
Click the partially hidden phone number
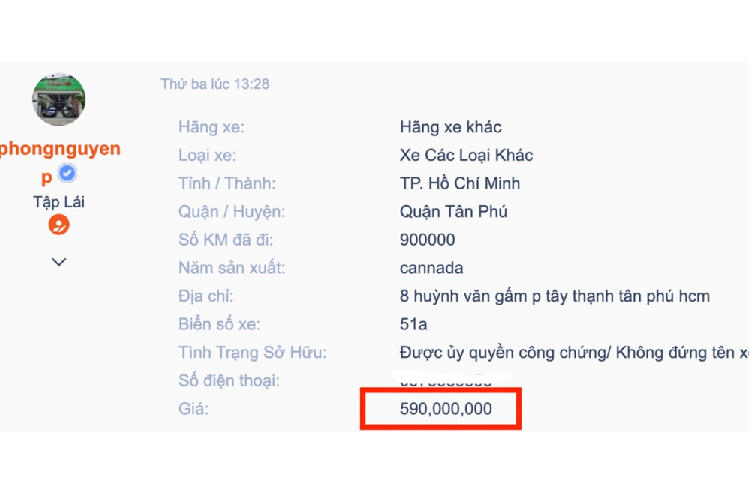(x=445, y=380)
